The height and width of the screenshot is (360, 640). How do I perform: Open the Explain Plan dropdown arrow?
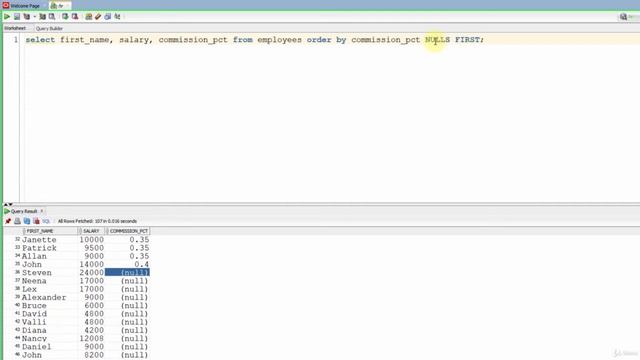(x=35, y=17)
